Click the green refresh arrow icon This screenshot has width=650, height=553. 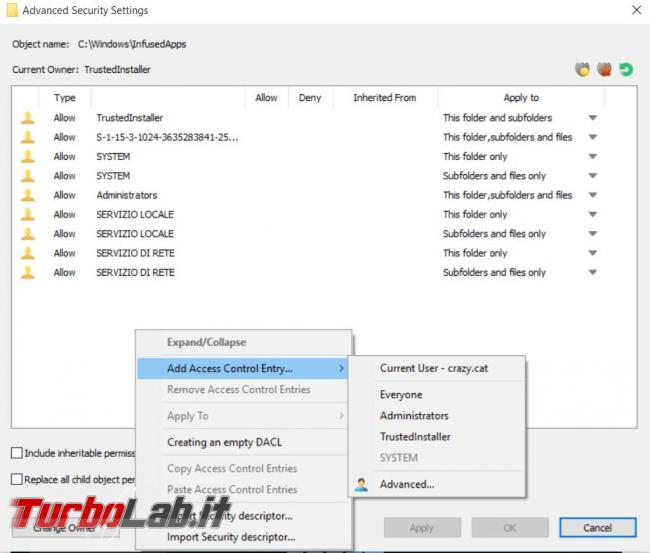pyautogui.click(x=626, y=69)
